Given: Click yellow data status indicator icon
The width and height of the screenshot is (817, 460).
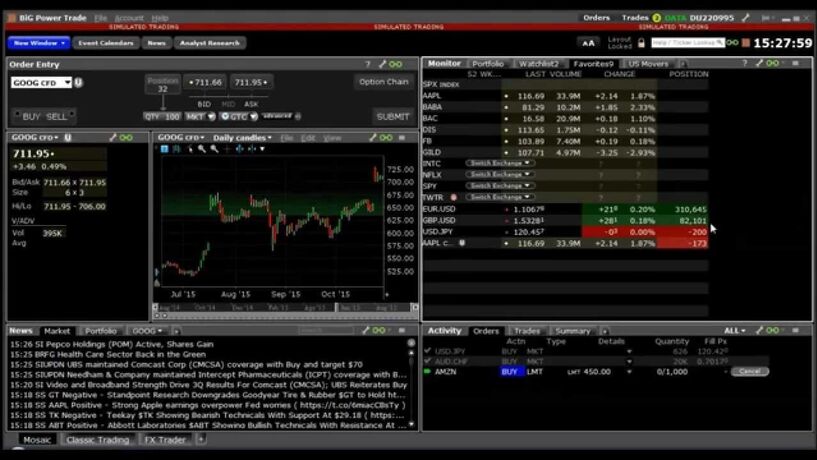Looking at the screenshot, I should click(x=657, y=18).
